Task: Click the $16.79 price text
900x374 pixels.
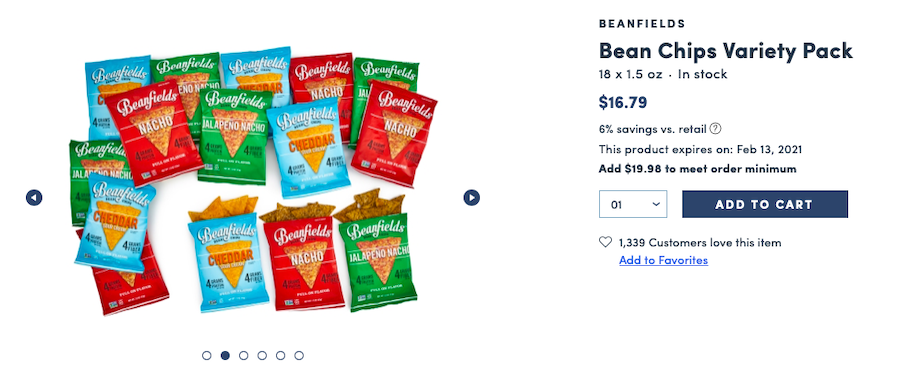Action: tap(623, 103)
